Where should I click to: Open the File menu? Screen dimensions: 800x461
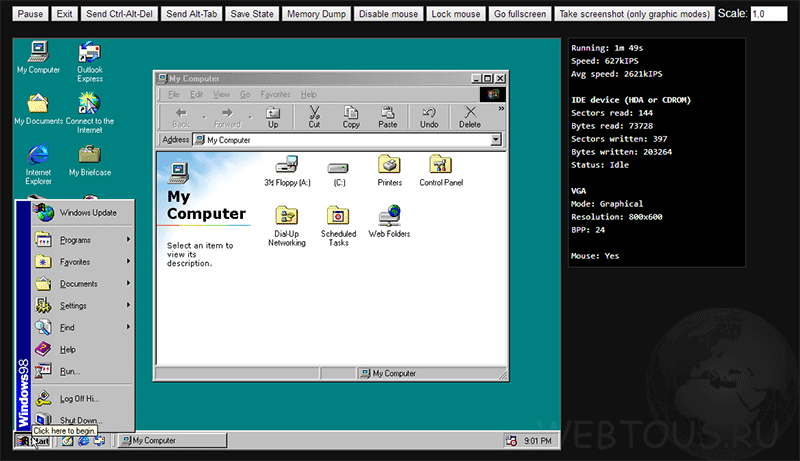click(x=173, y=94)
